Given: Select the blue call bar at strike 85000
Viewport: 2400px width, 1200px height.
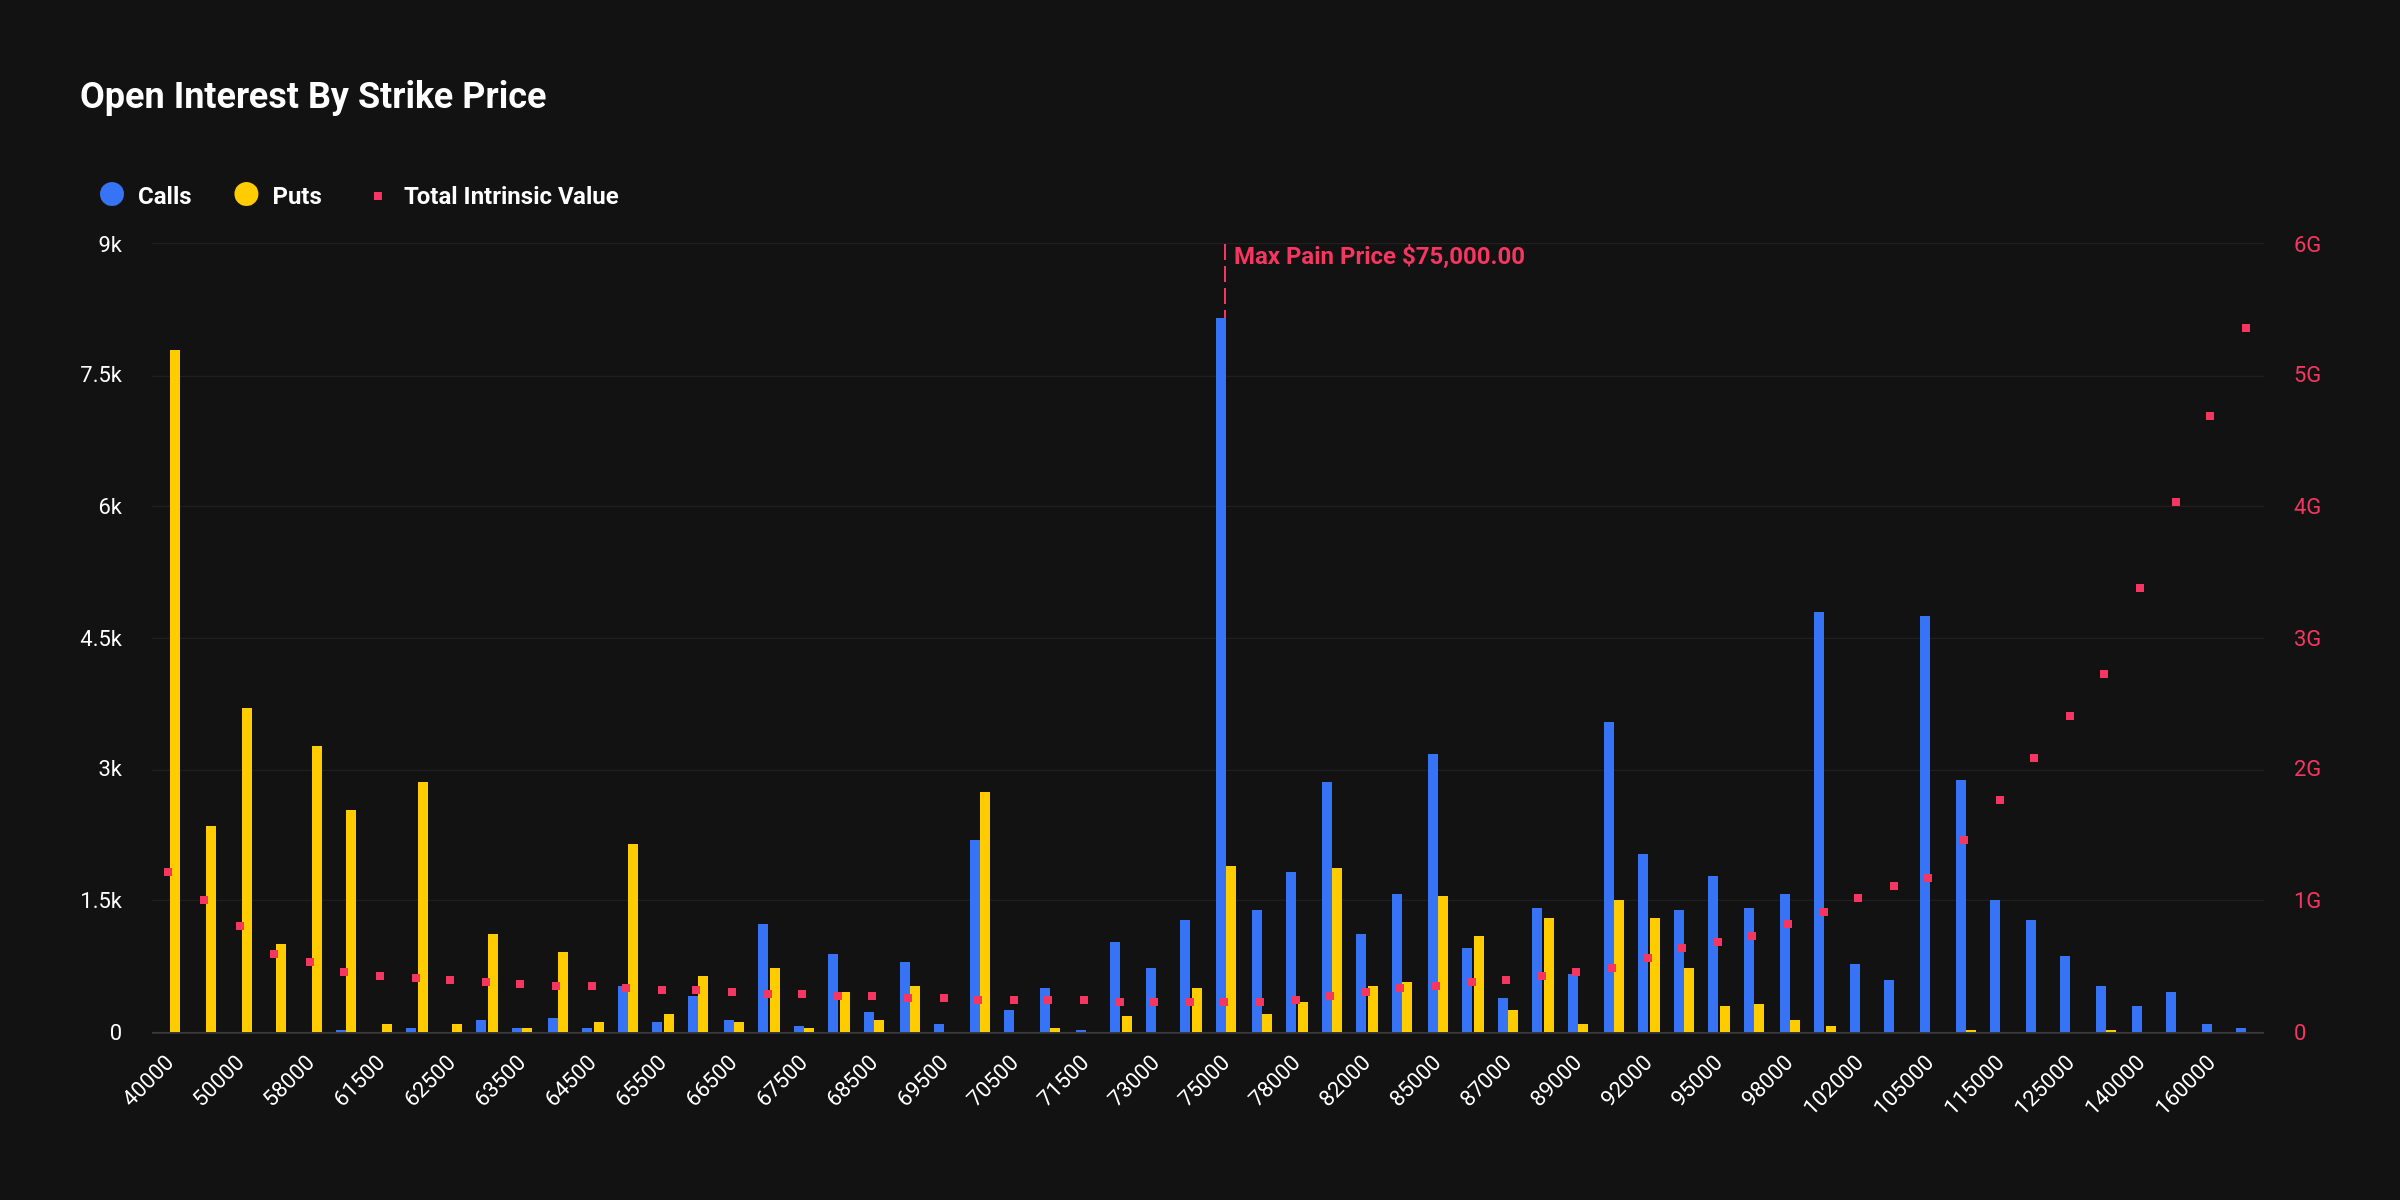Looking at the screenshot, I should [1432, 880].
